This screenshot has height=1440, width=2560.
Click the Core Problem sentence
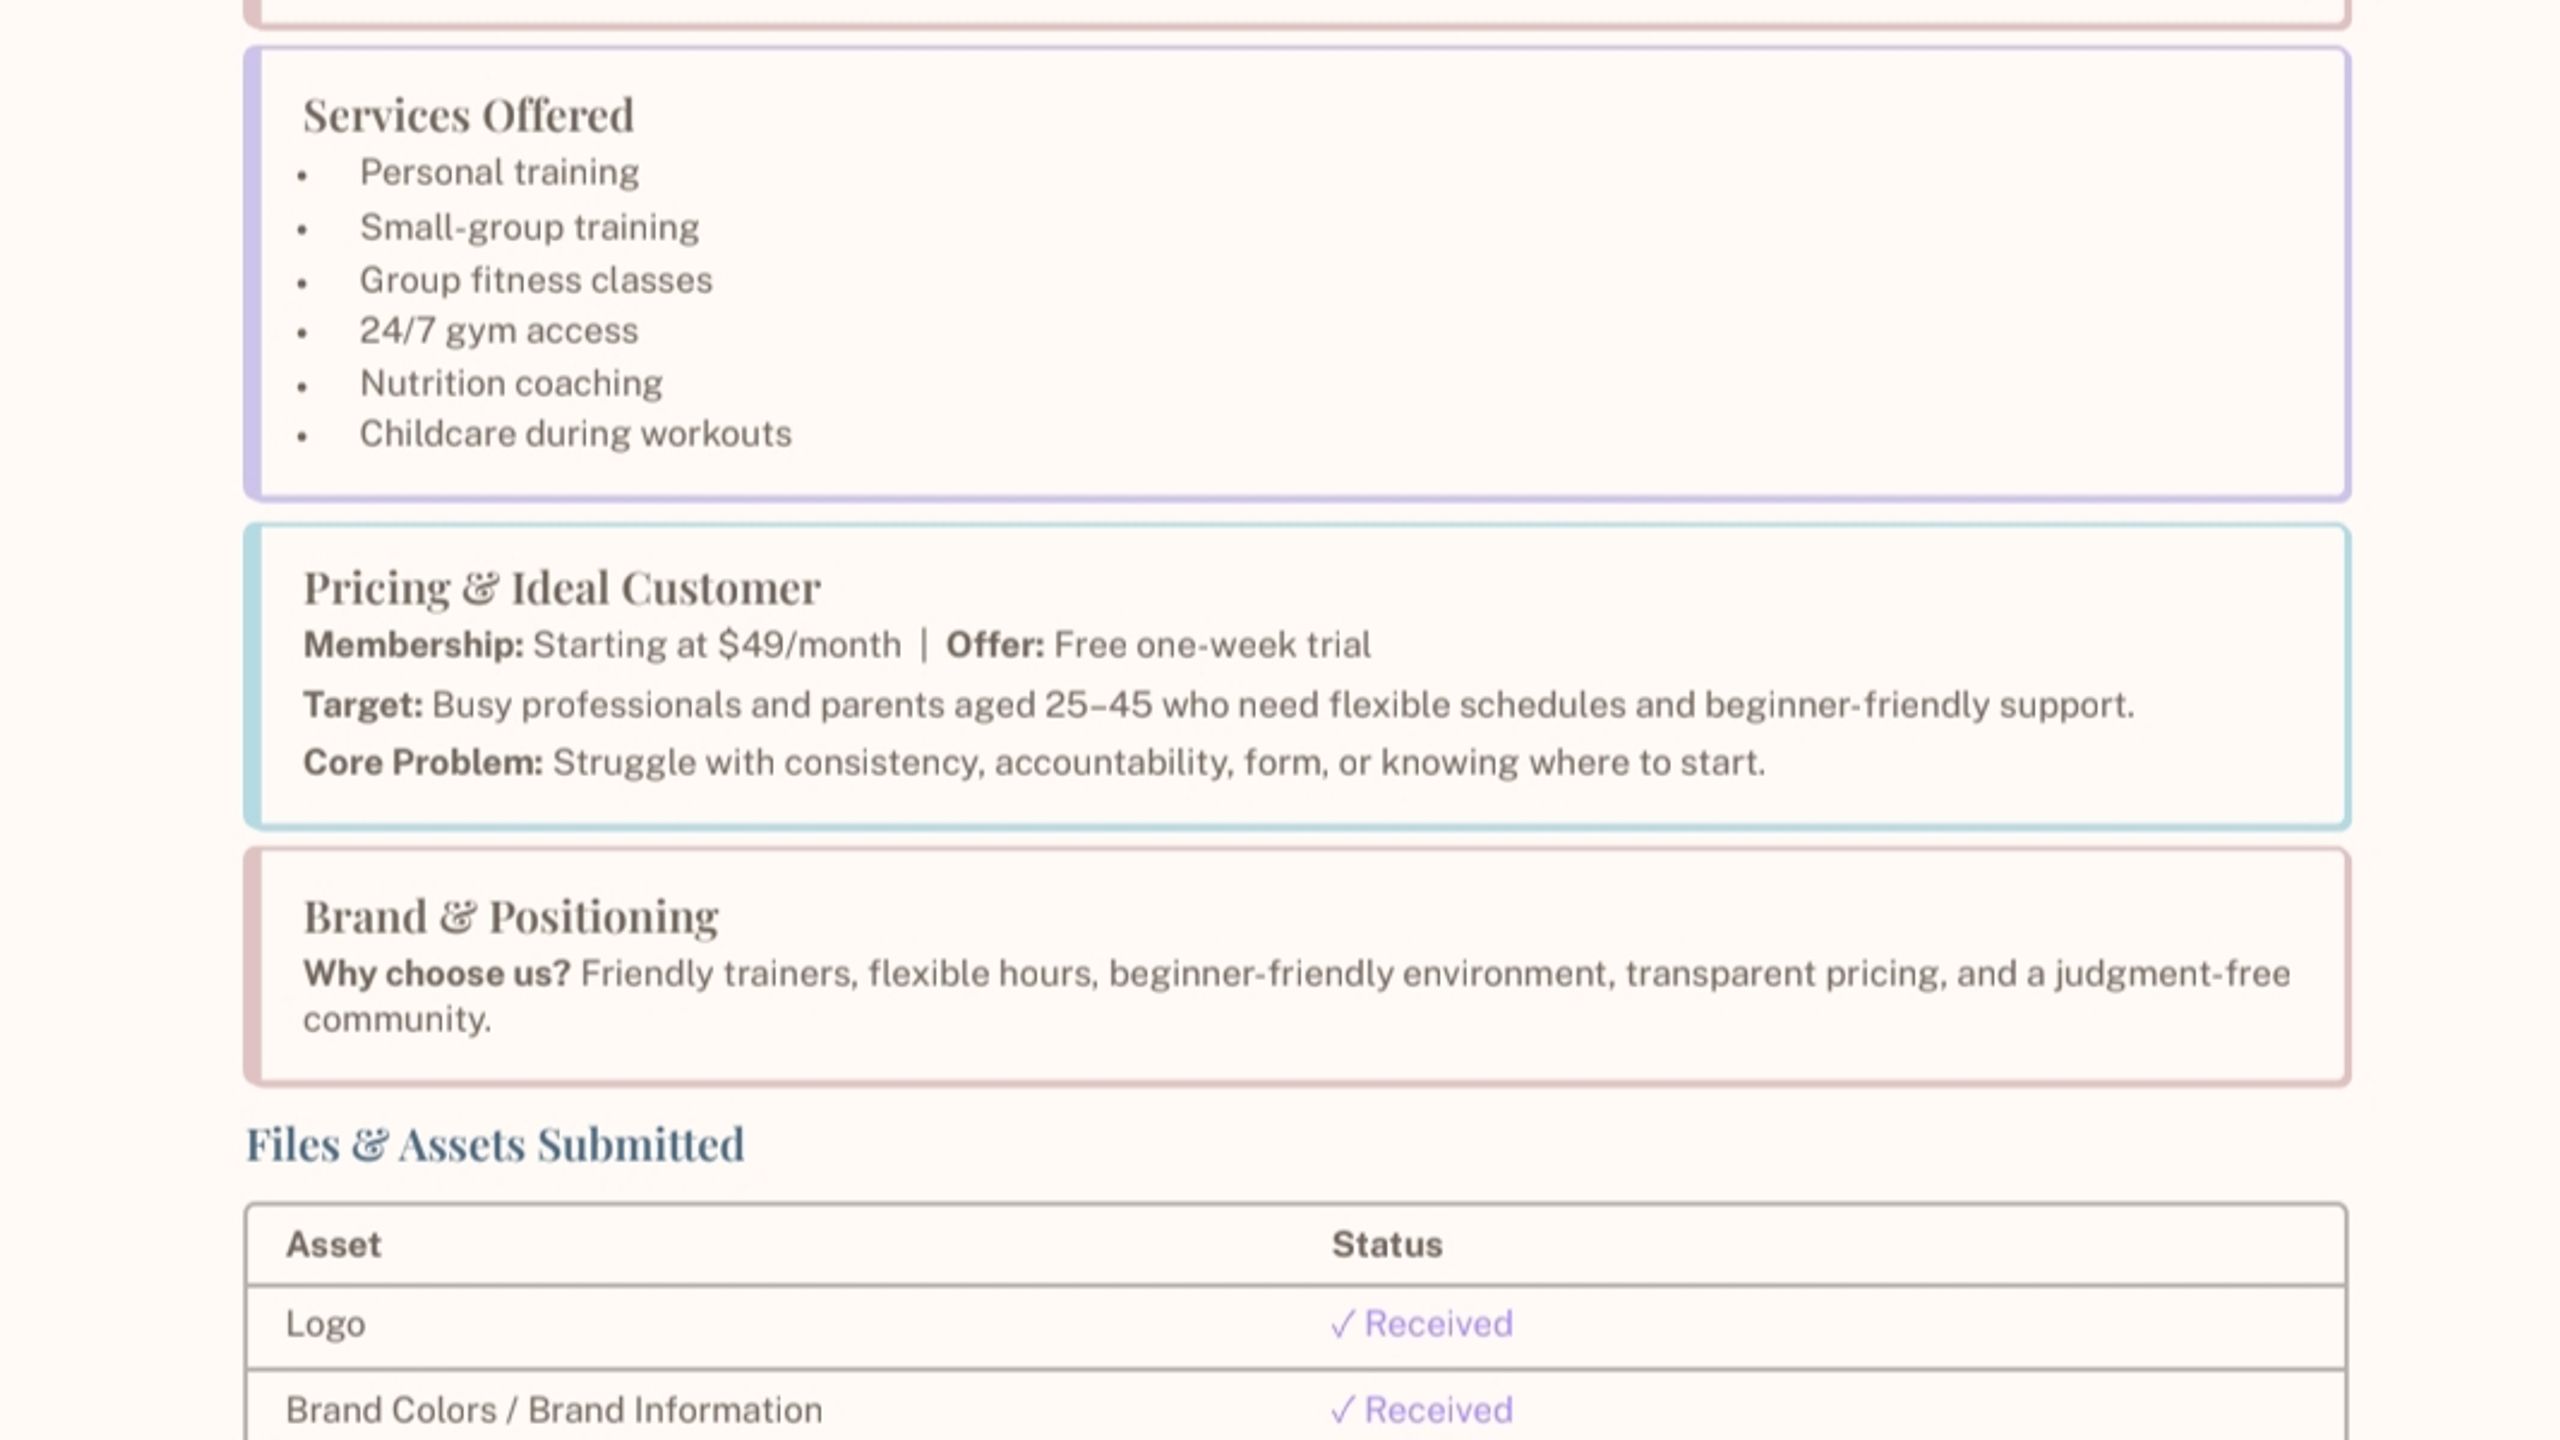[x=1034, y=763]
